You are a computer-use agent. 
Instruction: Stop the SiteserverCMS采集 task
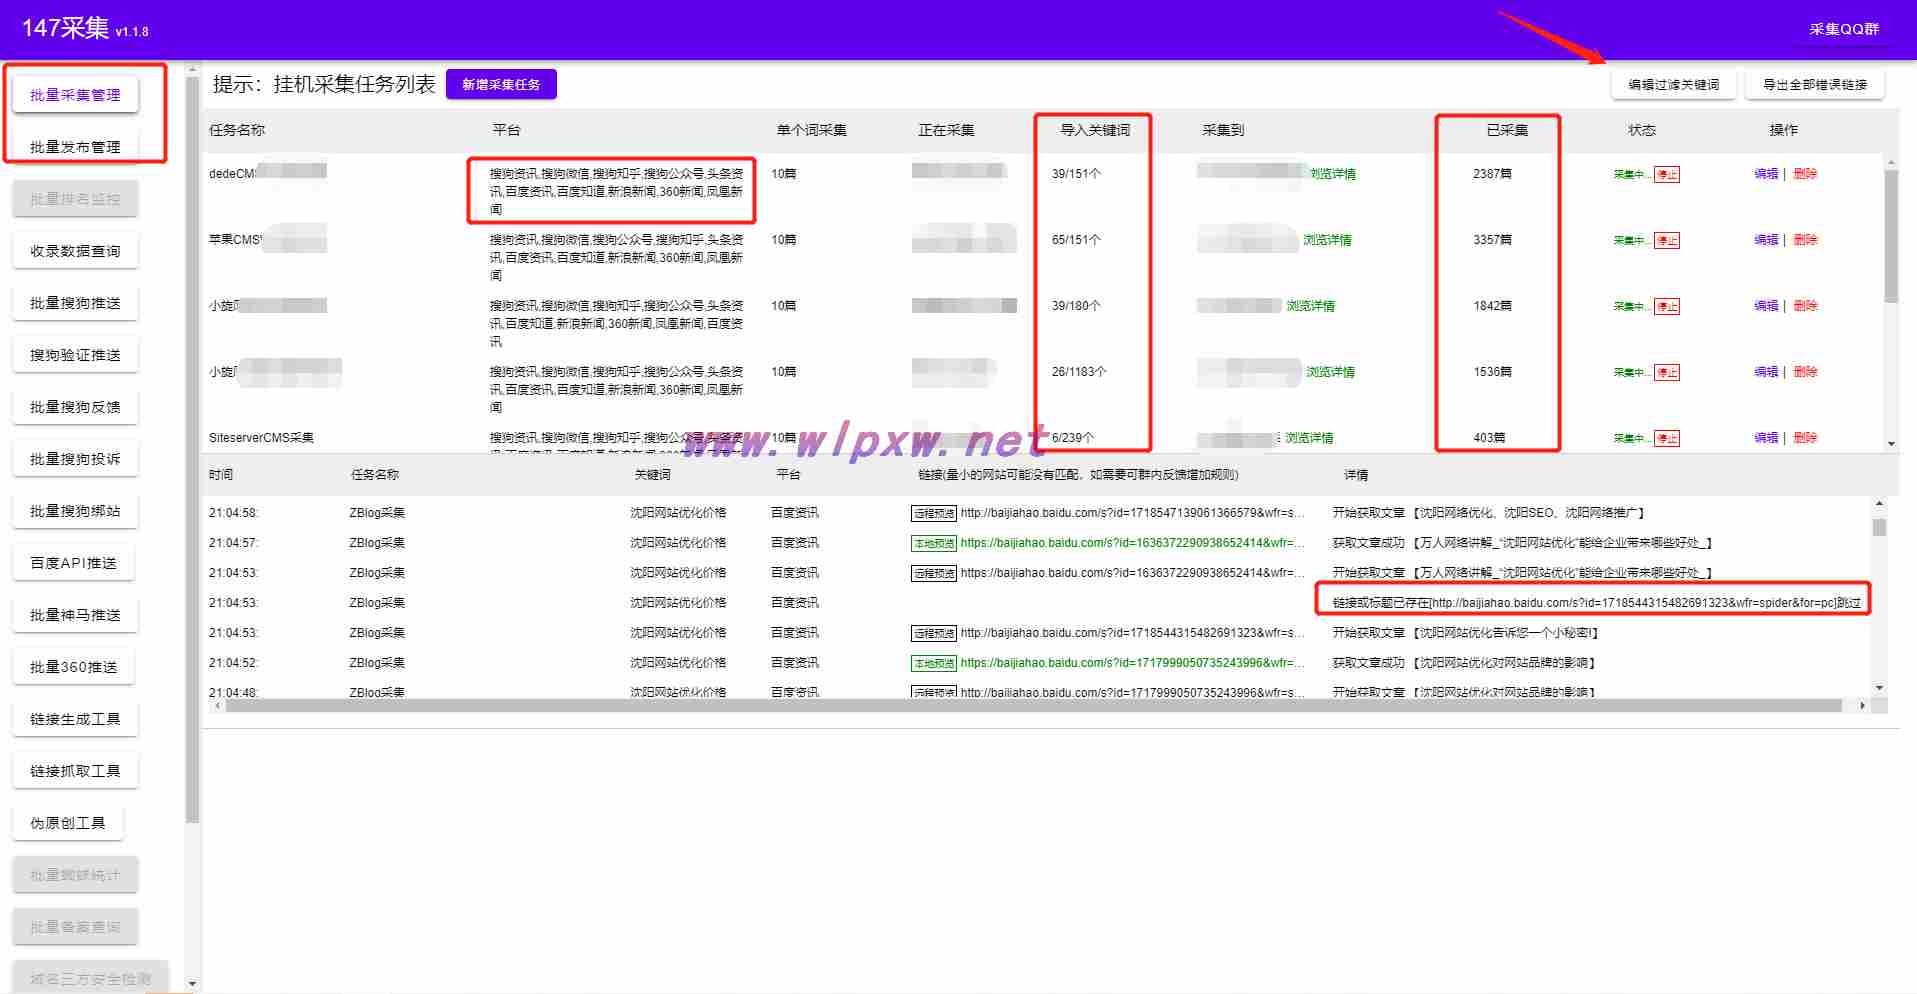(x=1666, y=438)
